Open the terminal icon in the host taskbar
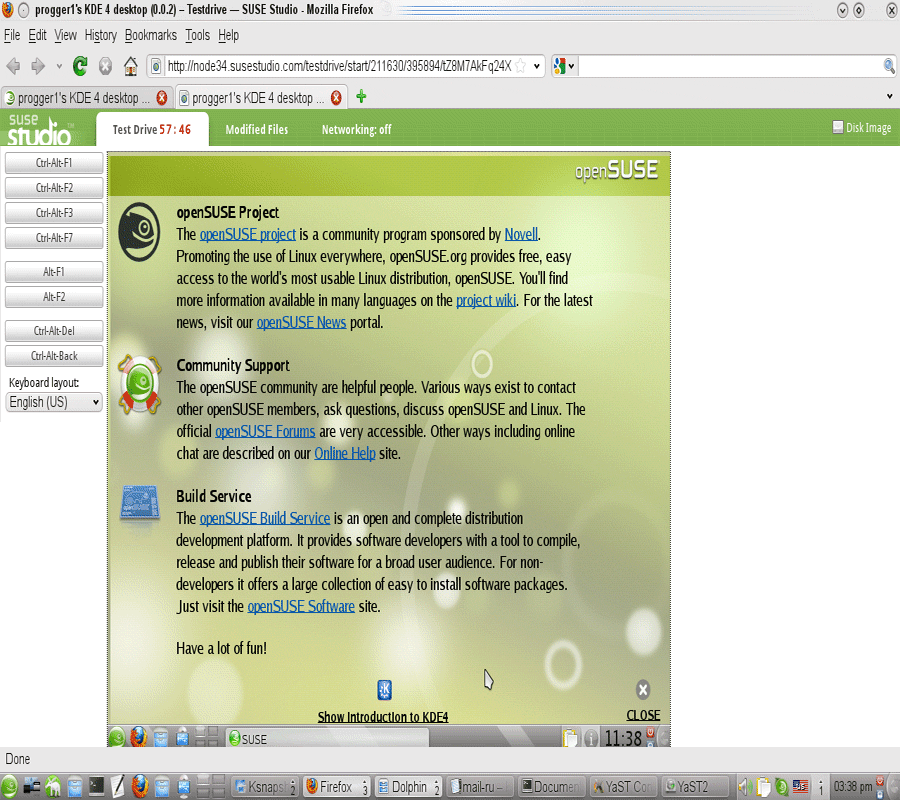 [x=96, y=786]
